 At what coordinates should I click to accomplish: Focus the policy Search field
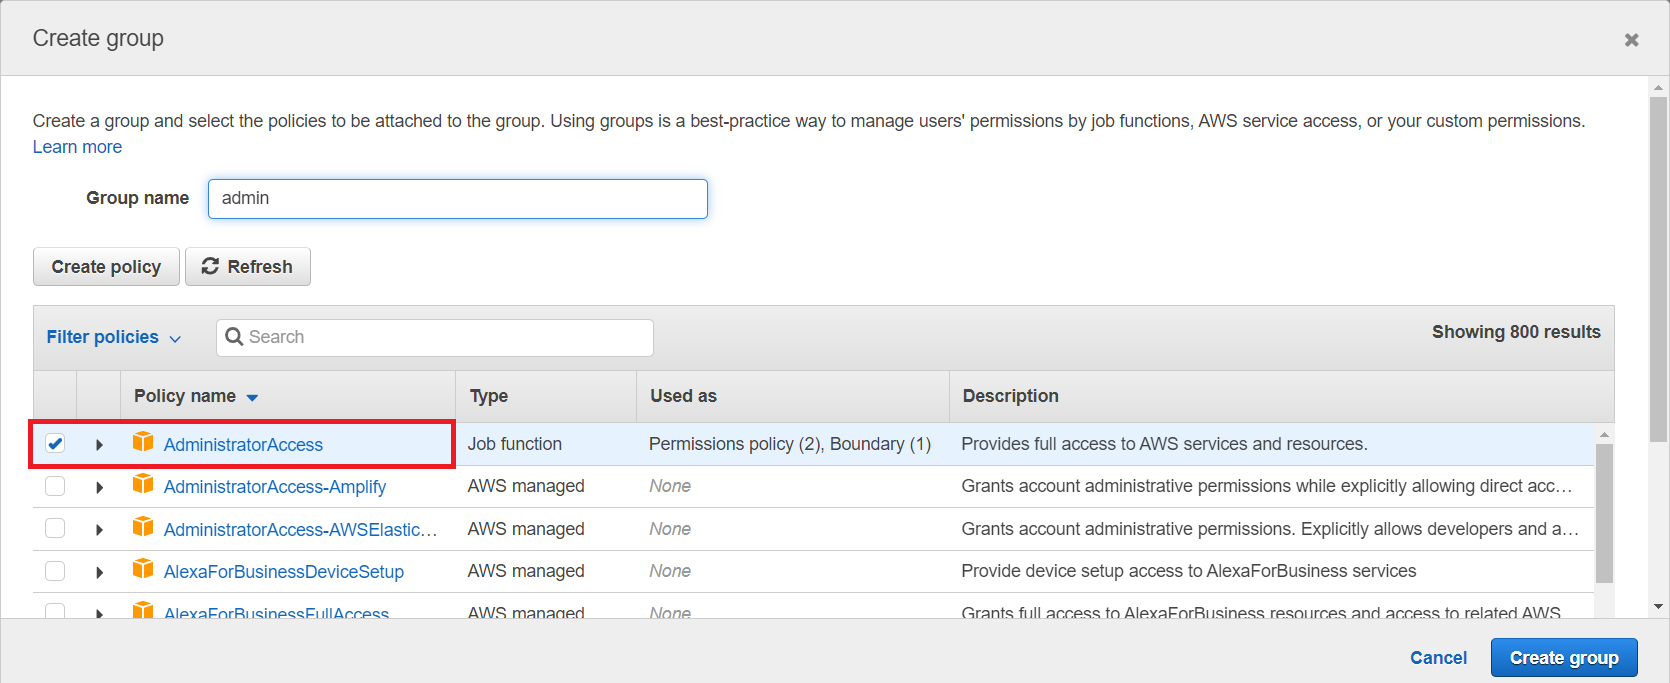point(435,338)
